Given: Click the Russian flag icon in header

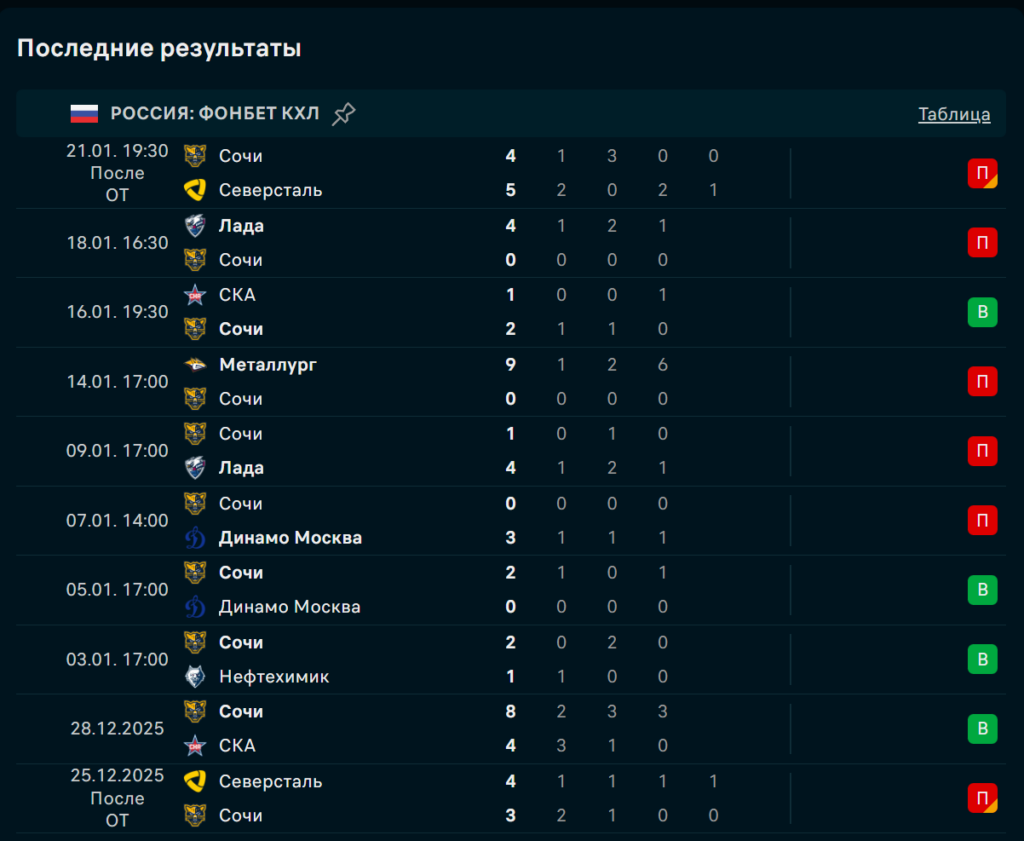Looking at the screenshot, I should 84,114.
